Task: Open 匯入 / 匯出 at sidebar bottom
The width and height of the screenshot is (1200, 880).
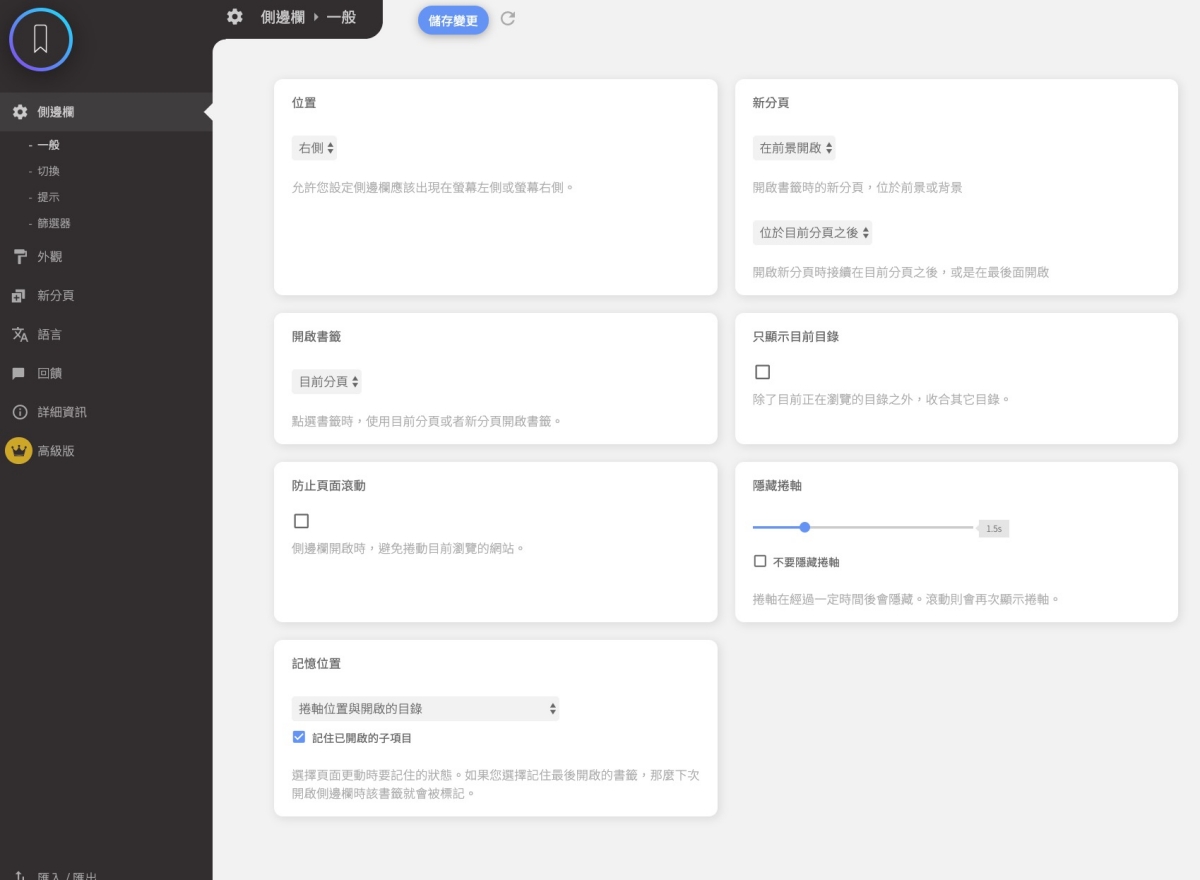Action: 66,875
